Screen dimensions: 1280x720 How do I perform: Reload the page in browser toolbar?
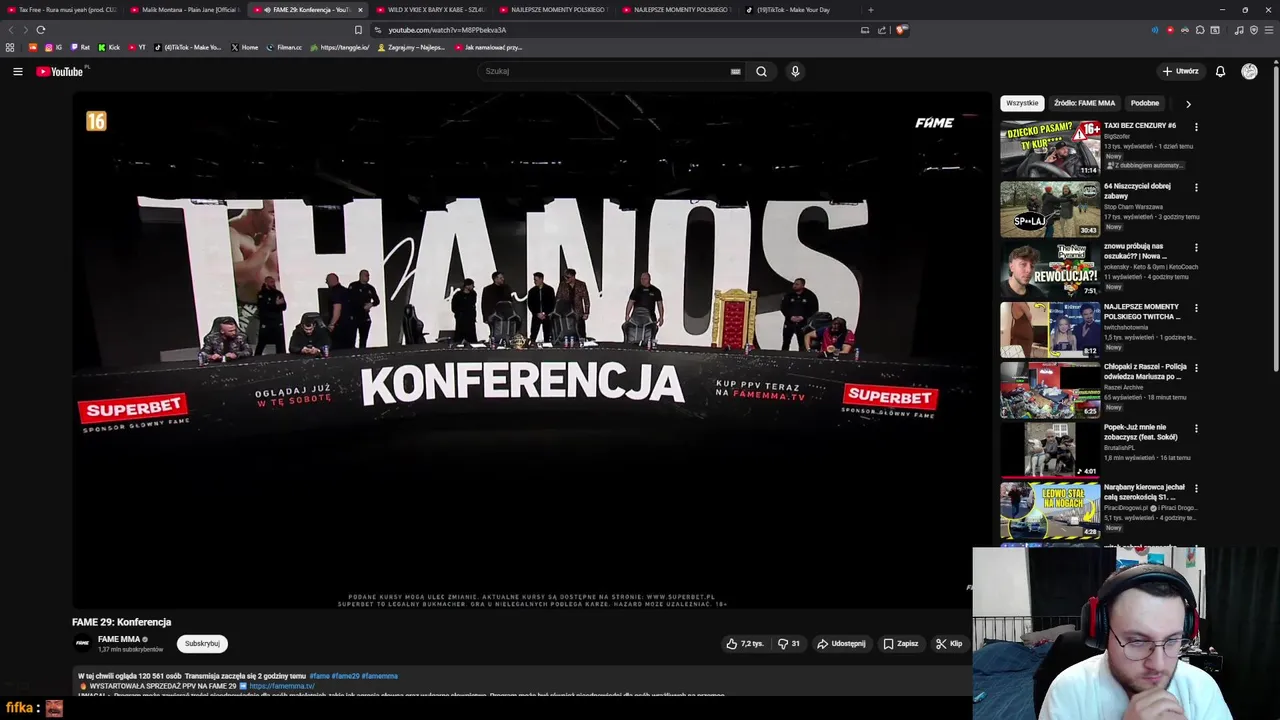pos(40,30)
